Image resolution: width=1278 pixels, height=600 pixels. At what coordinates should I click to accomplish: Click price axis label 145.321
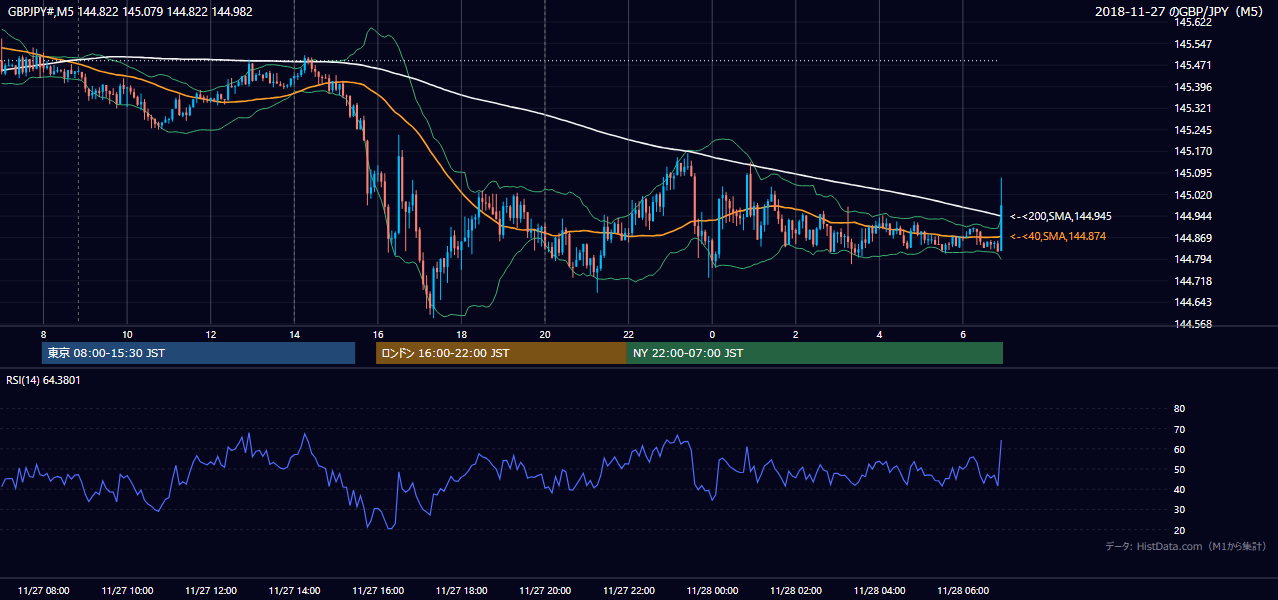[1192, 108]
